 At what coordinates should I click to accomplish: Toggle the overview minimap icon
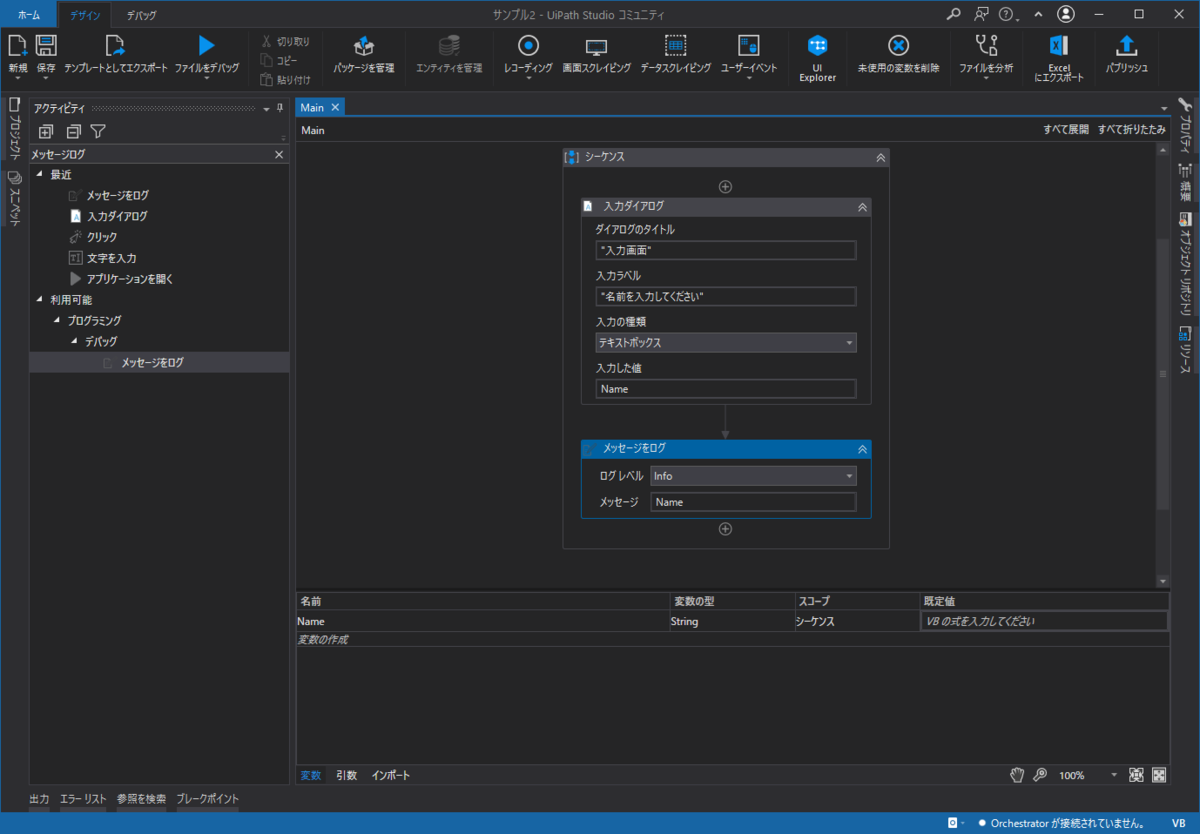[x=1159, y=775]
